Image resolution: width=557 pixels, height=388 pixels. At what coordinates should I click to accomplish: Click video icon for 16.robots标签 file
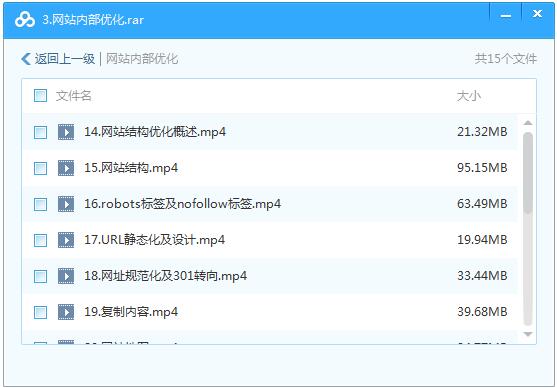point(66,204)
